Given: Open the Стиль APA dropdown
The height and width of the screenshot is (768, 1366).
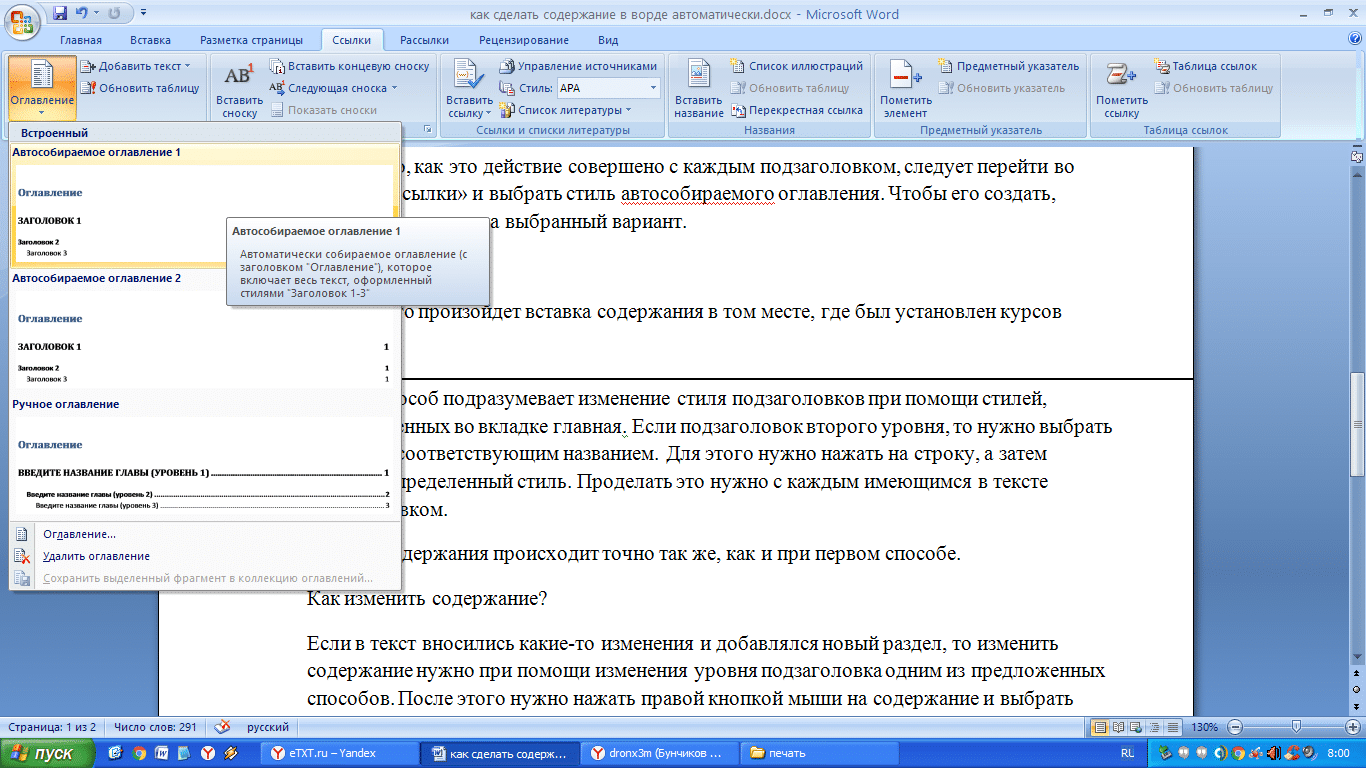Looking at the screenshot, I should click(x=608, y=88).
